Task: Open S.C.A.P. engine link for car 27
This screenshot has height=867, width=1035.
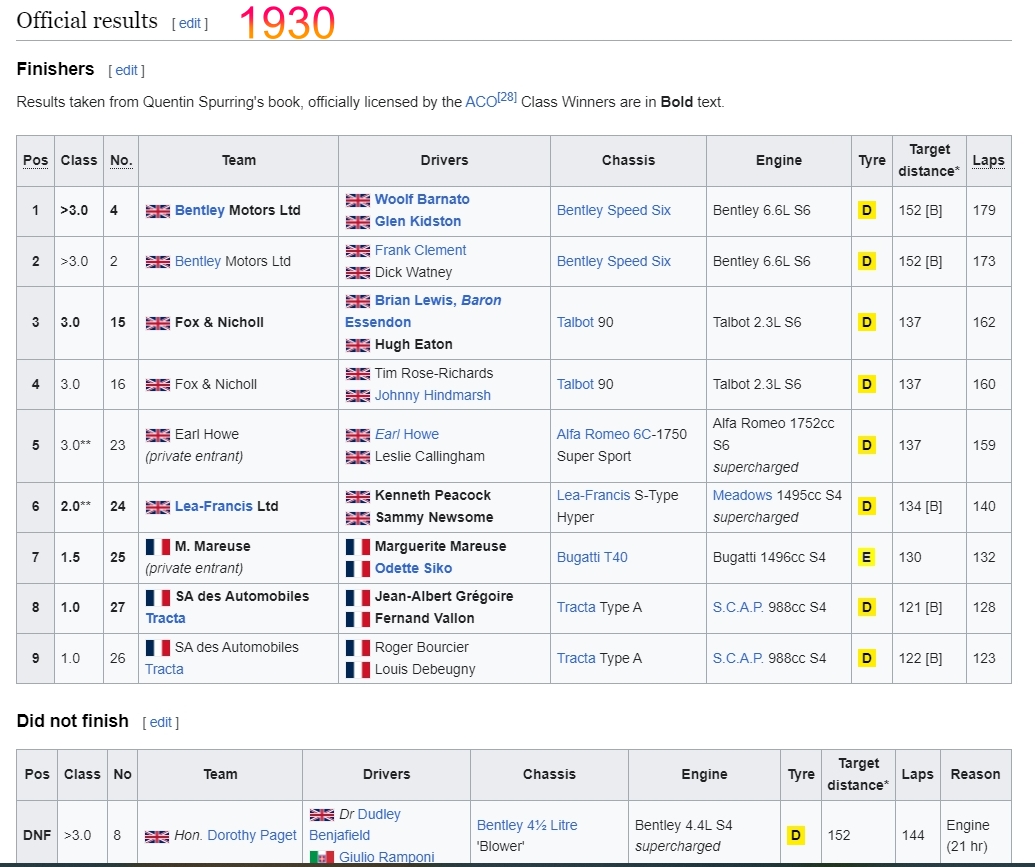Action: [x=738, y=607]
